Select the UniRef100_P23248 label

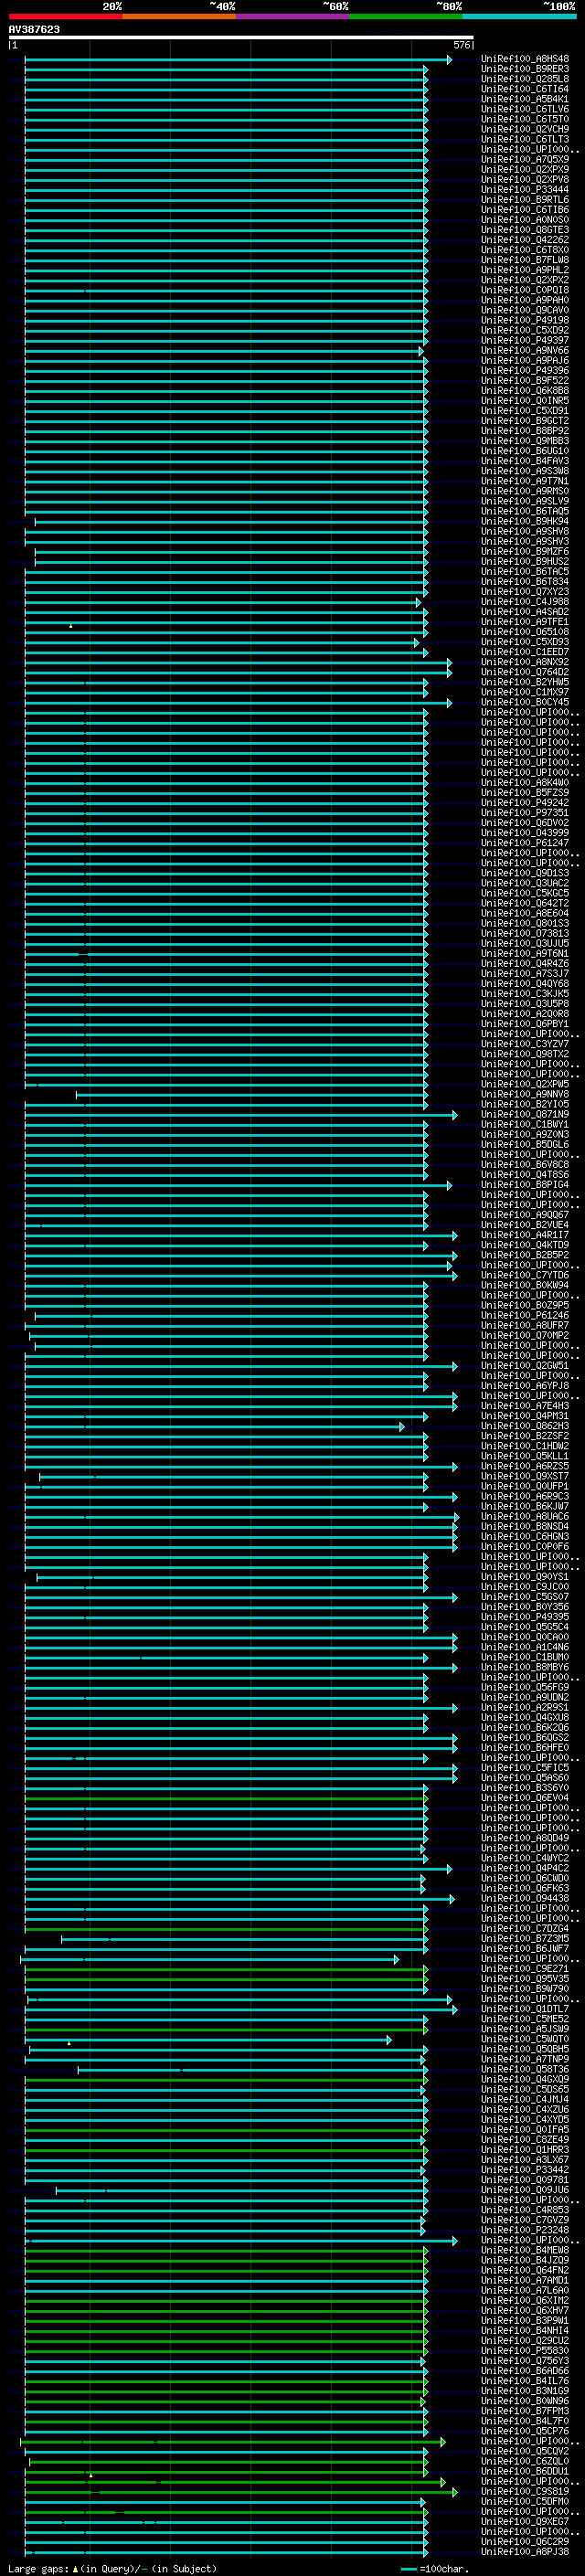coord(525,2230)
